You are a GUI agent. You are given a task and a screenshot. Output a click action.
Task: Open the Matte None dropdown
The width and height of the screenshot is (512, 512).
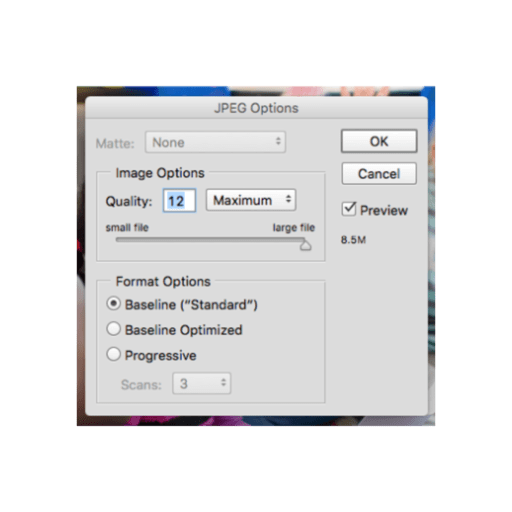215,142
